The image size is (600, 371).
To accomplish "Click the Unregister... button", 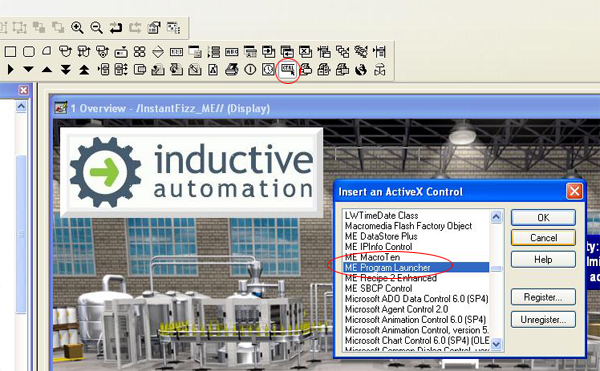I will 543,319.
